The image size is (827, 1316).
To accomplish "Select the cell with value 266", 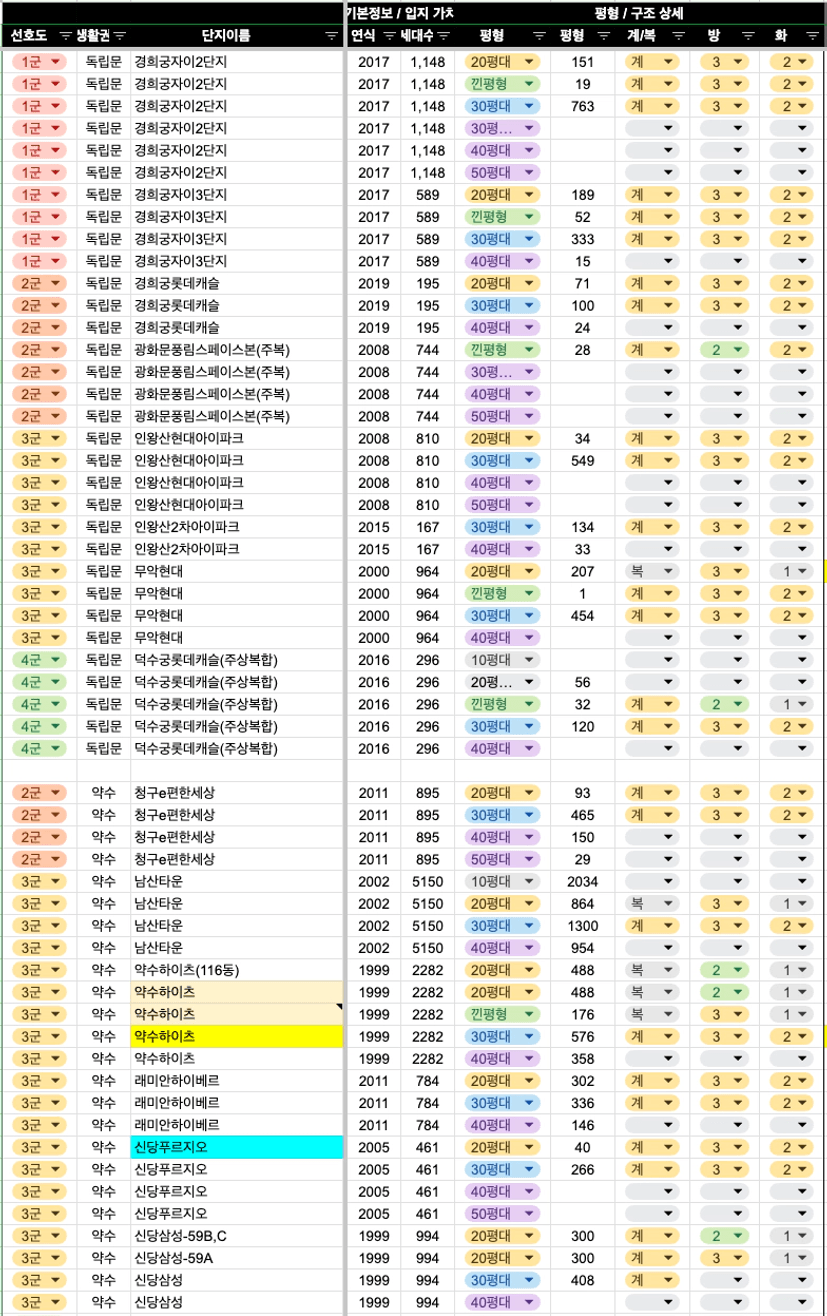I will pyautogui.click(x=582, y=1169).
